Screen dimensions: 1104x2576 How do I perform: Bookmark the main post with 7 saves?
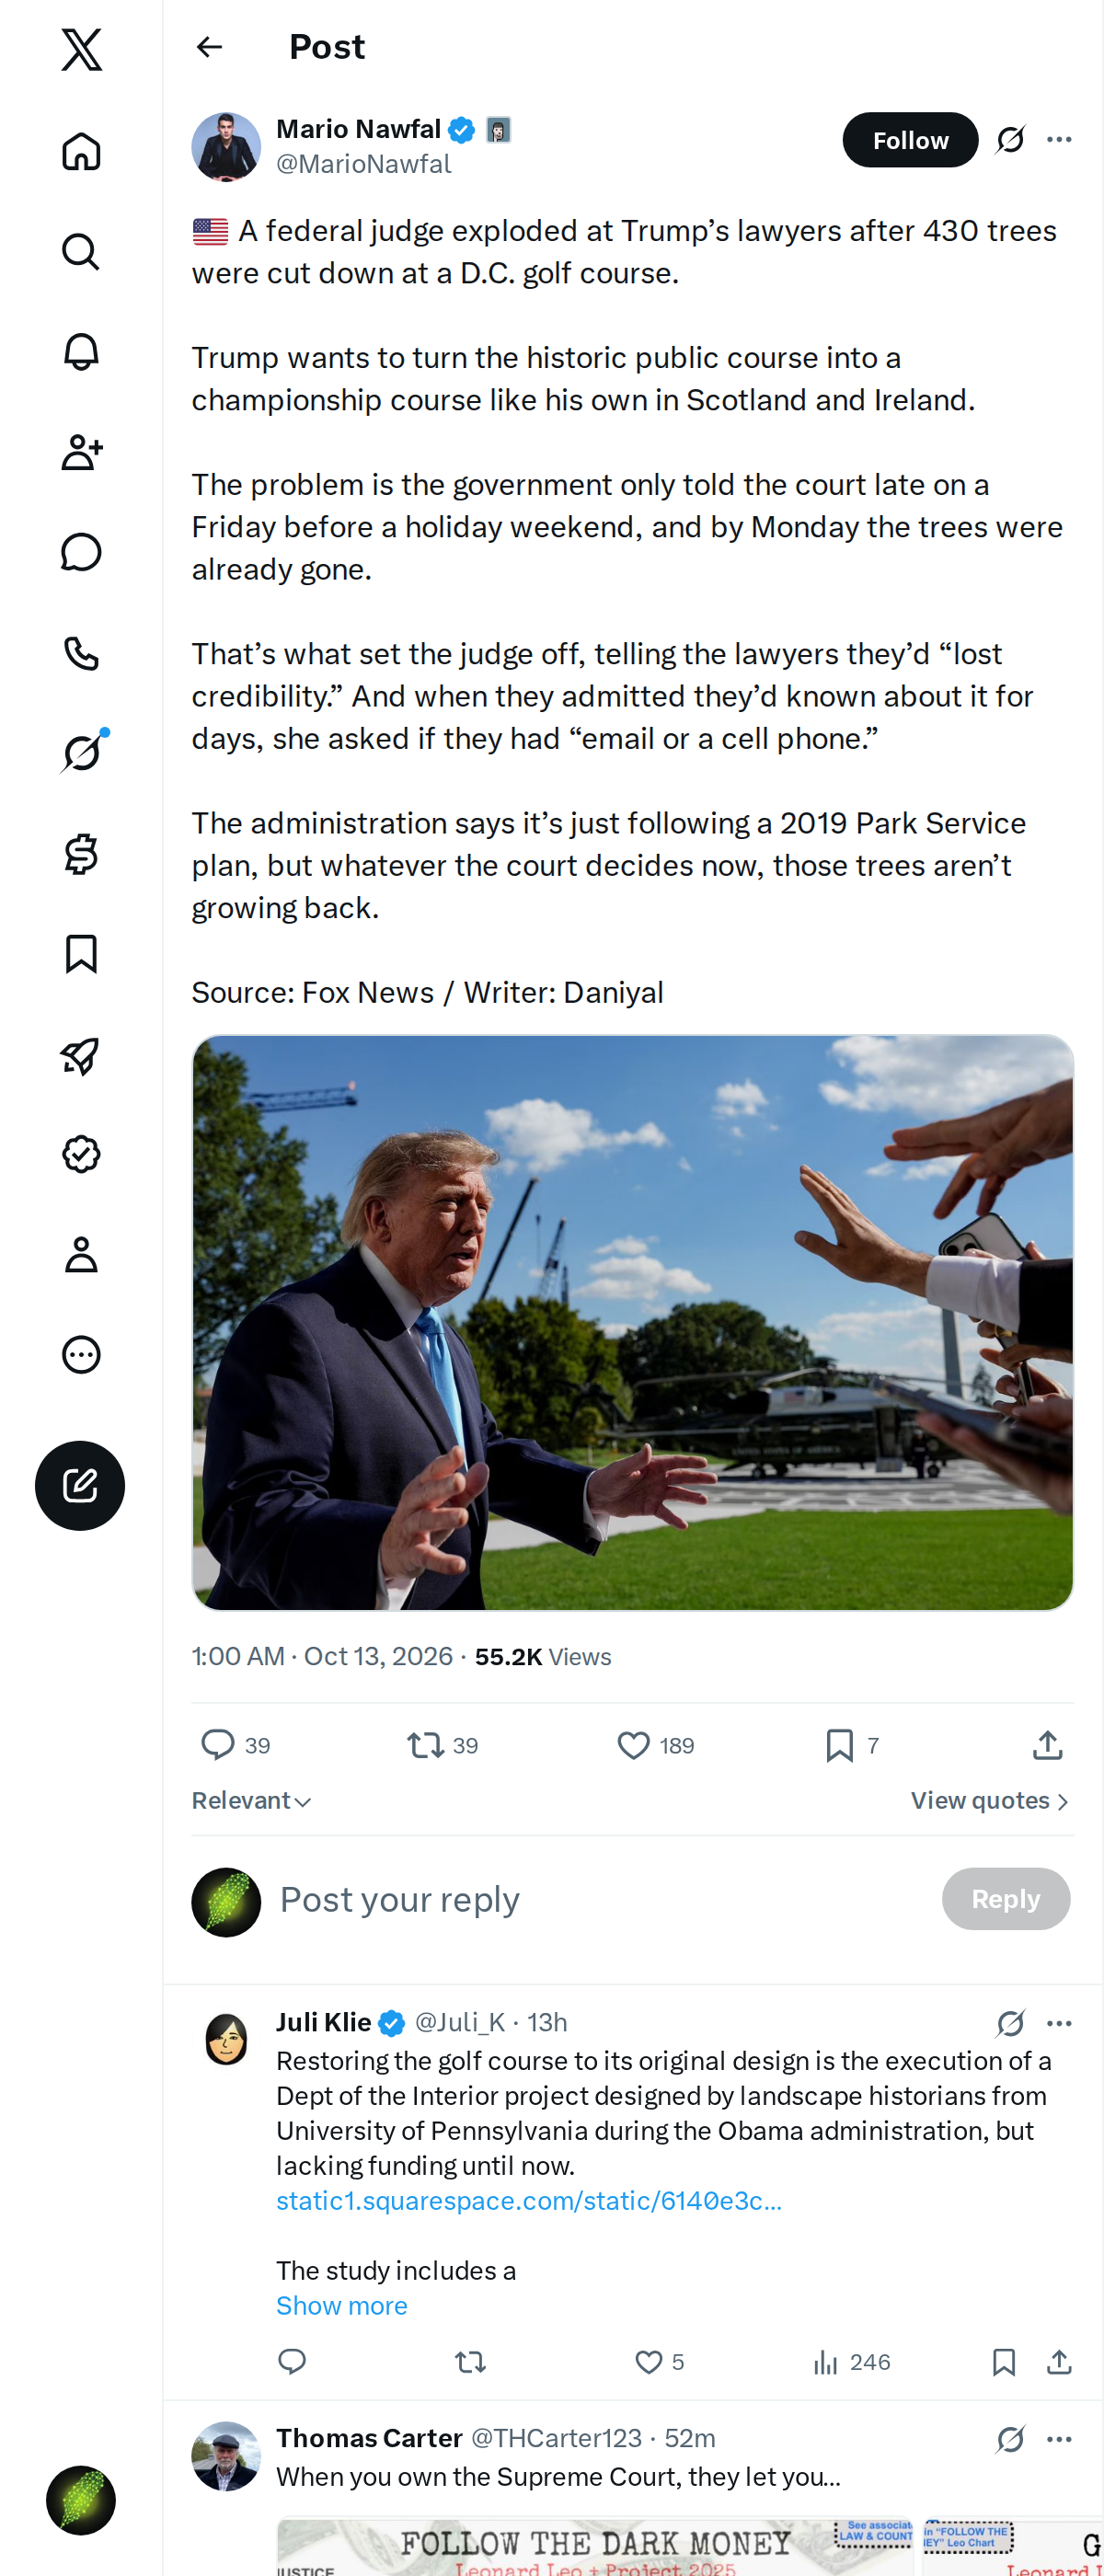pyautogui.click(x=852, y=1745)
